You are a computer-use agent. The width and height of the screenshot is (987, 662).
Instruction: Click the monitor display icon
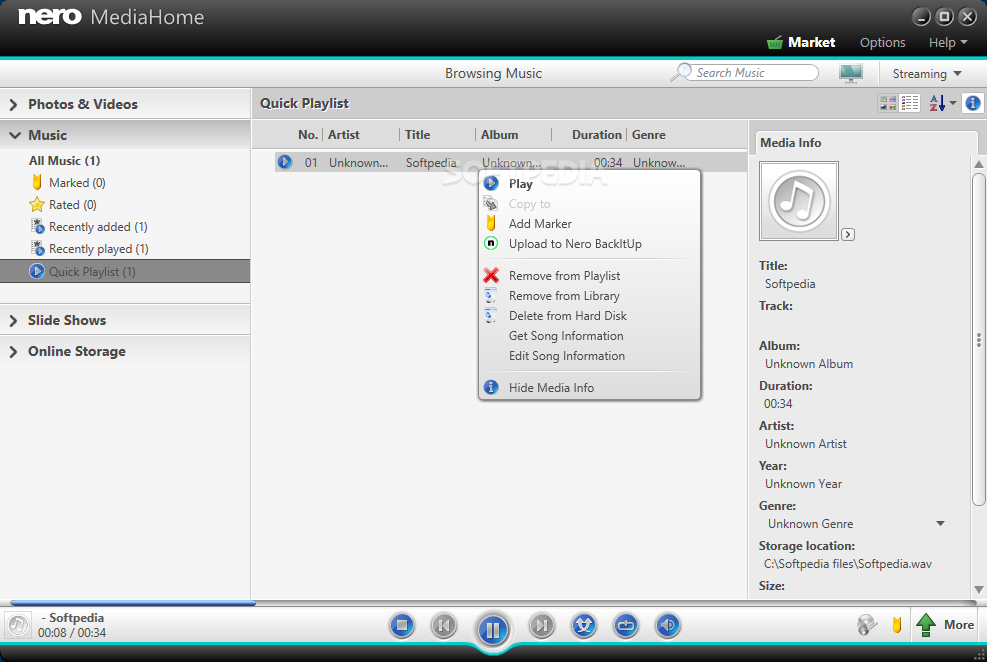(x=851, y=74)
